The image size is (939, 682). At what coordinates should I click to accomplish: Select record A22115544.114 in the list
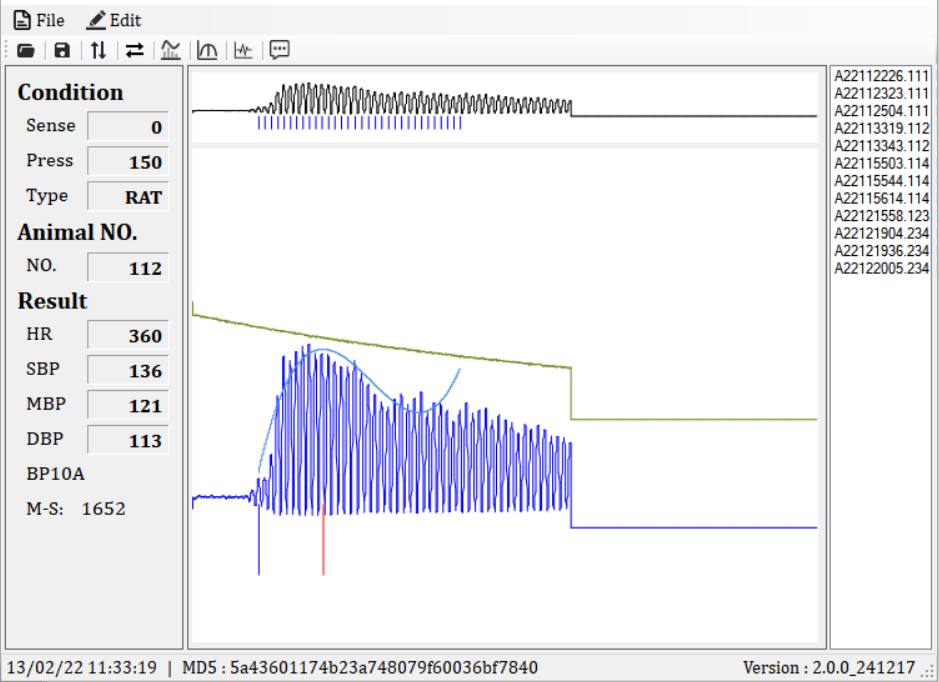[x=881, y=181]
